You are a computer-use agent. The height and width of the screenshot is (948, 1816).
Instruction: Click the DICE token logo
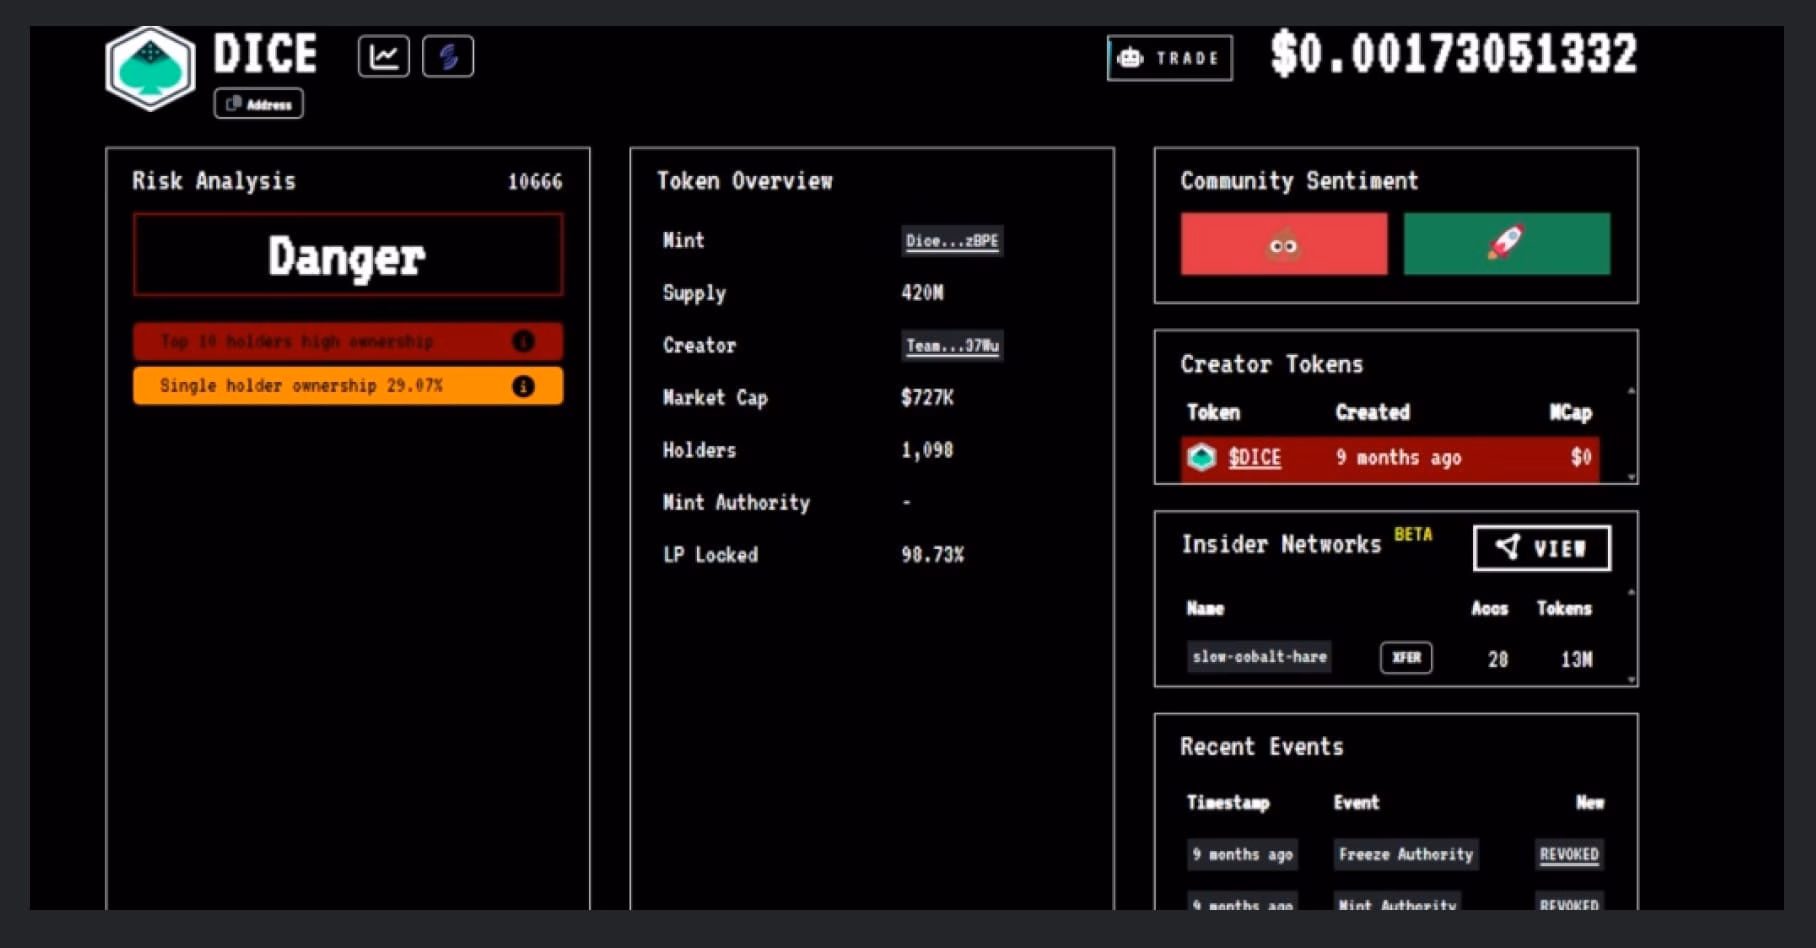(150, 67)
